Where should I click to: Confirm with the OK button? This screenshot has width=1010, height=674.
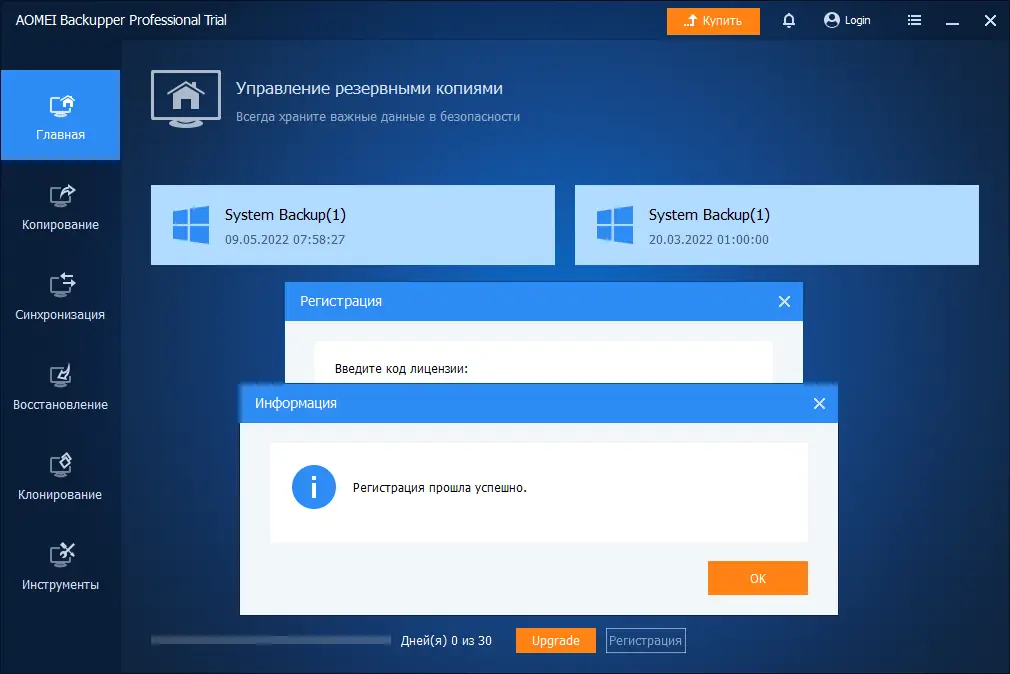[758, 578]
